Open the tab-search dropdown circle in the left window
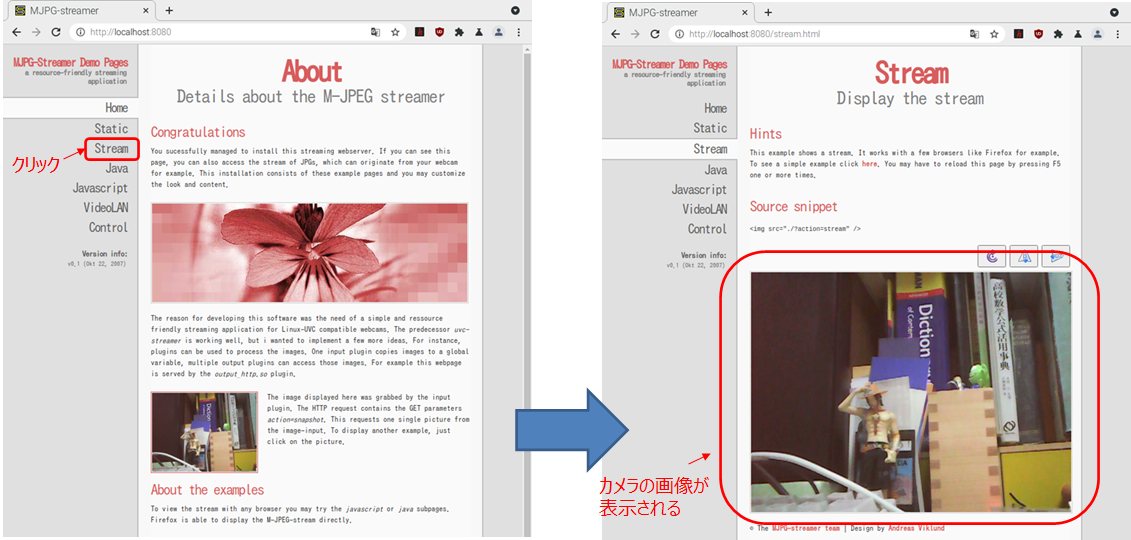The image size is (1131, 540). click(515, 11)
